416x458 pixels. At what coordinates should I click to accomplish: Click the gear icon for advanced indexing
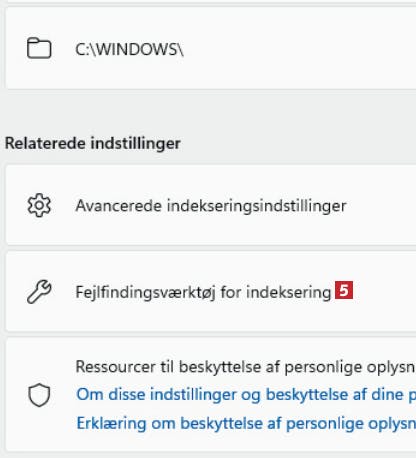[x=39, y=205]
